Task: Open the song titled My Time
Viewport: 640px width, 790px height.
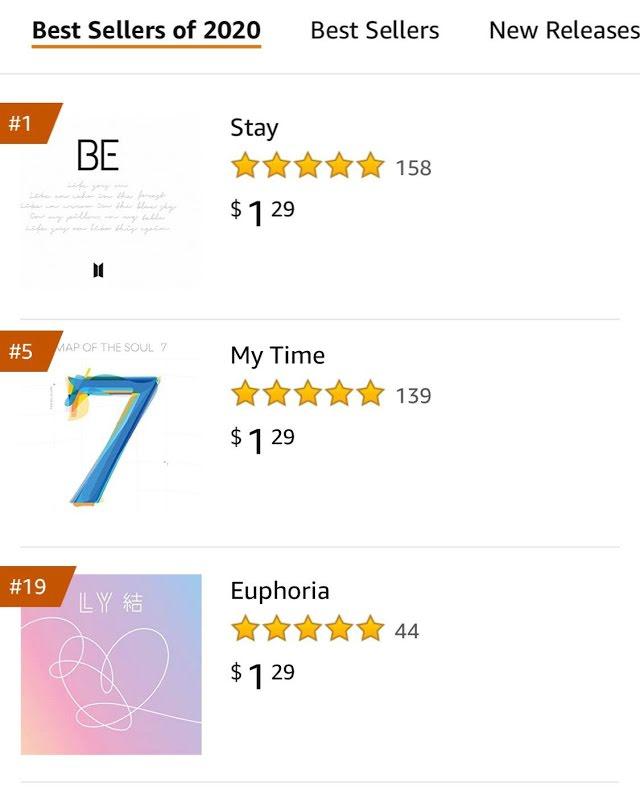Action: pos(277,356)
